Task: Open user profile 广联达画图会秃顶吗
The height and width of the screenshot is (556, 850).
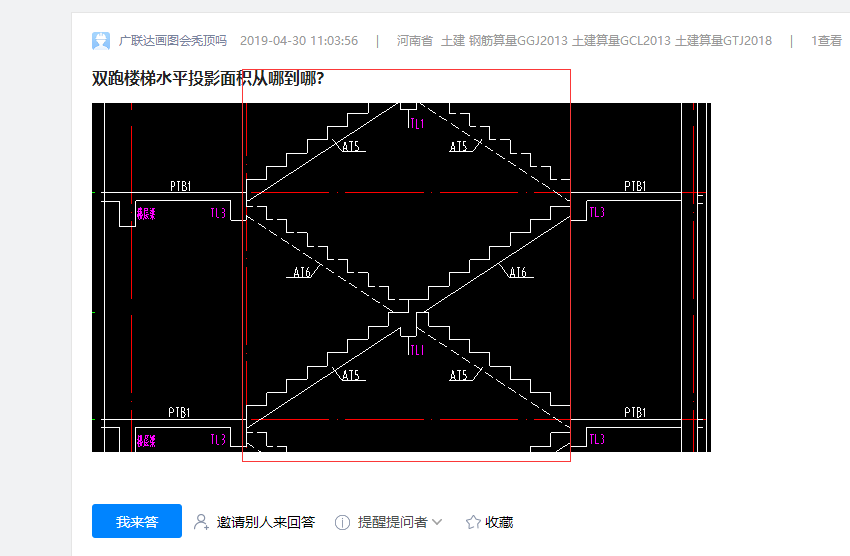Action: (x=173, y=41)
